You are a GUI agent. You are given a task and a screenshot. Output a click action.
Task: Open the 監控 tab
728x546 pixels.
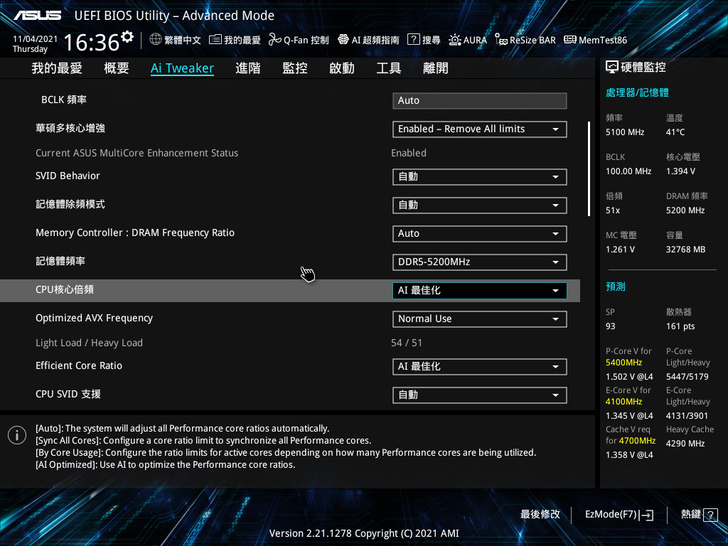tap(295, 68)
